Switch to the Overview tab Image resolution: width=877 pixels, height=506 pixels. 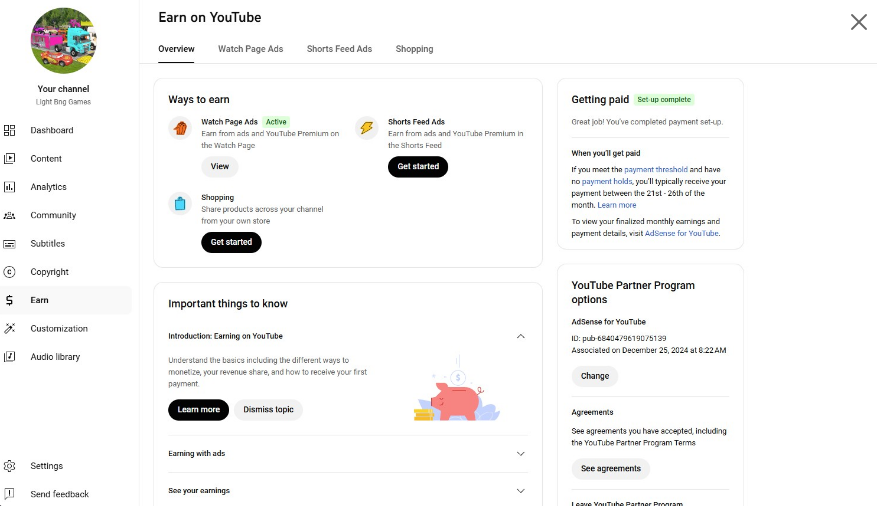pyautogui.click(x=176, y=49)
